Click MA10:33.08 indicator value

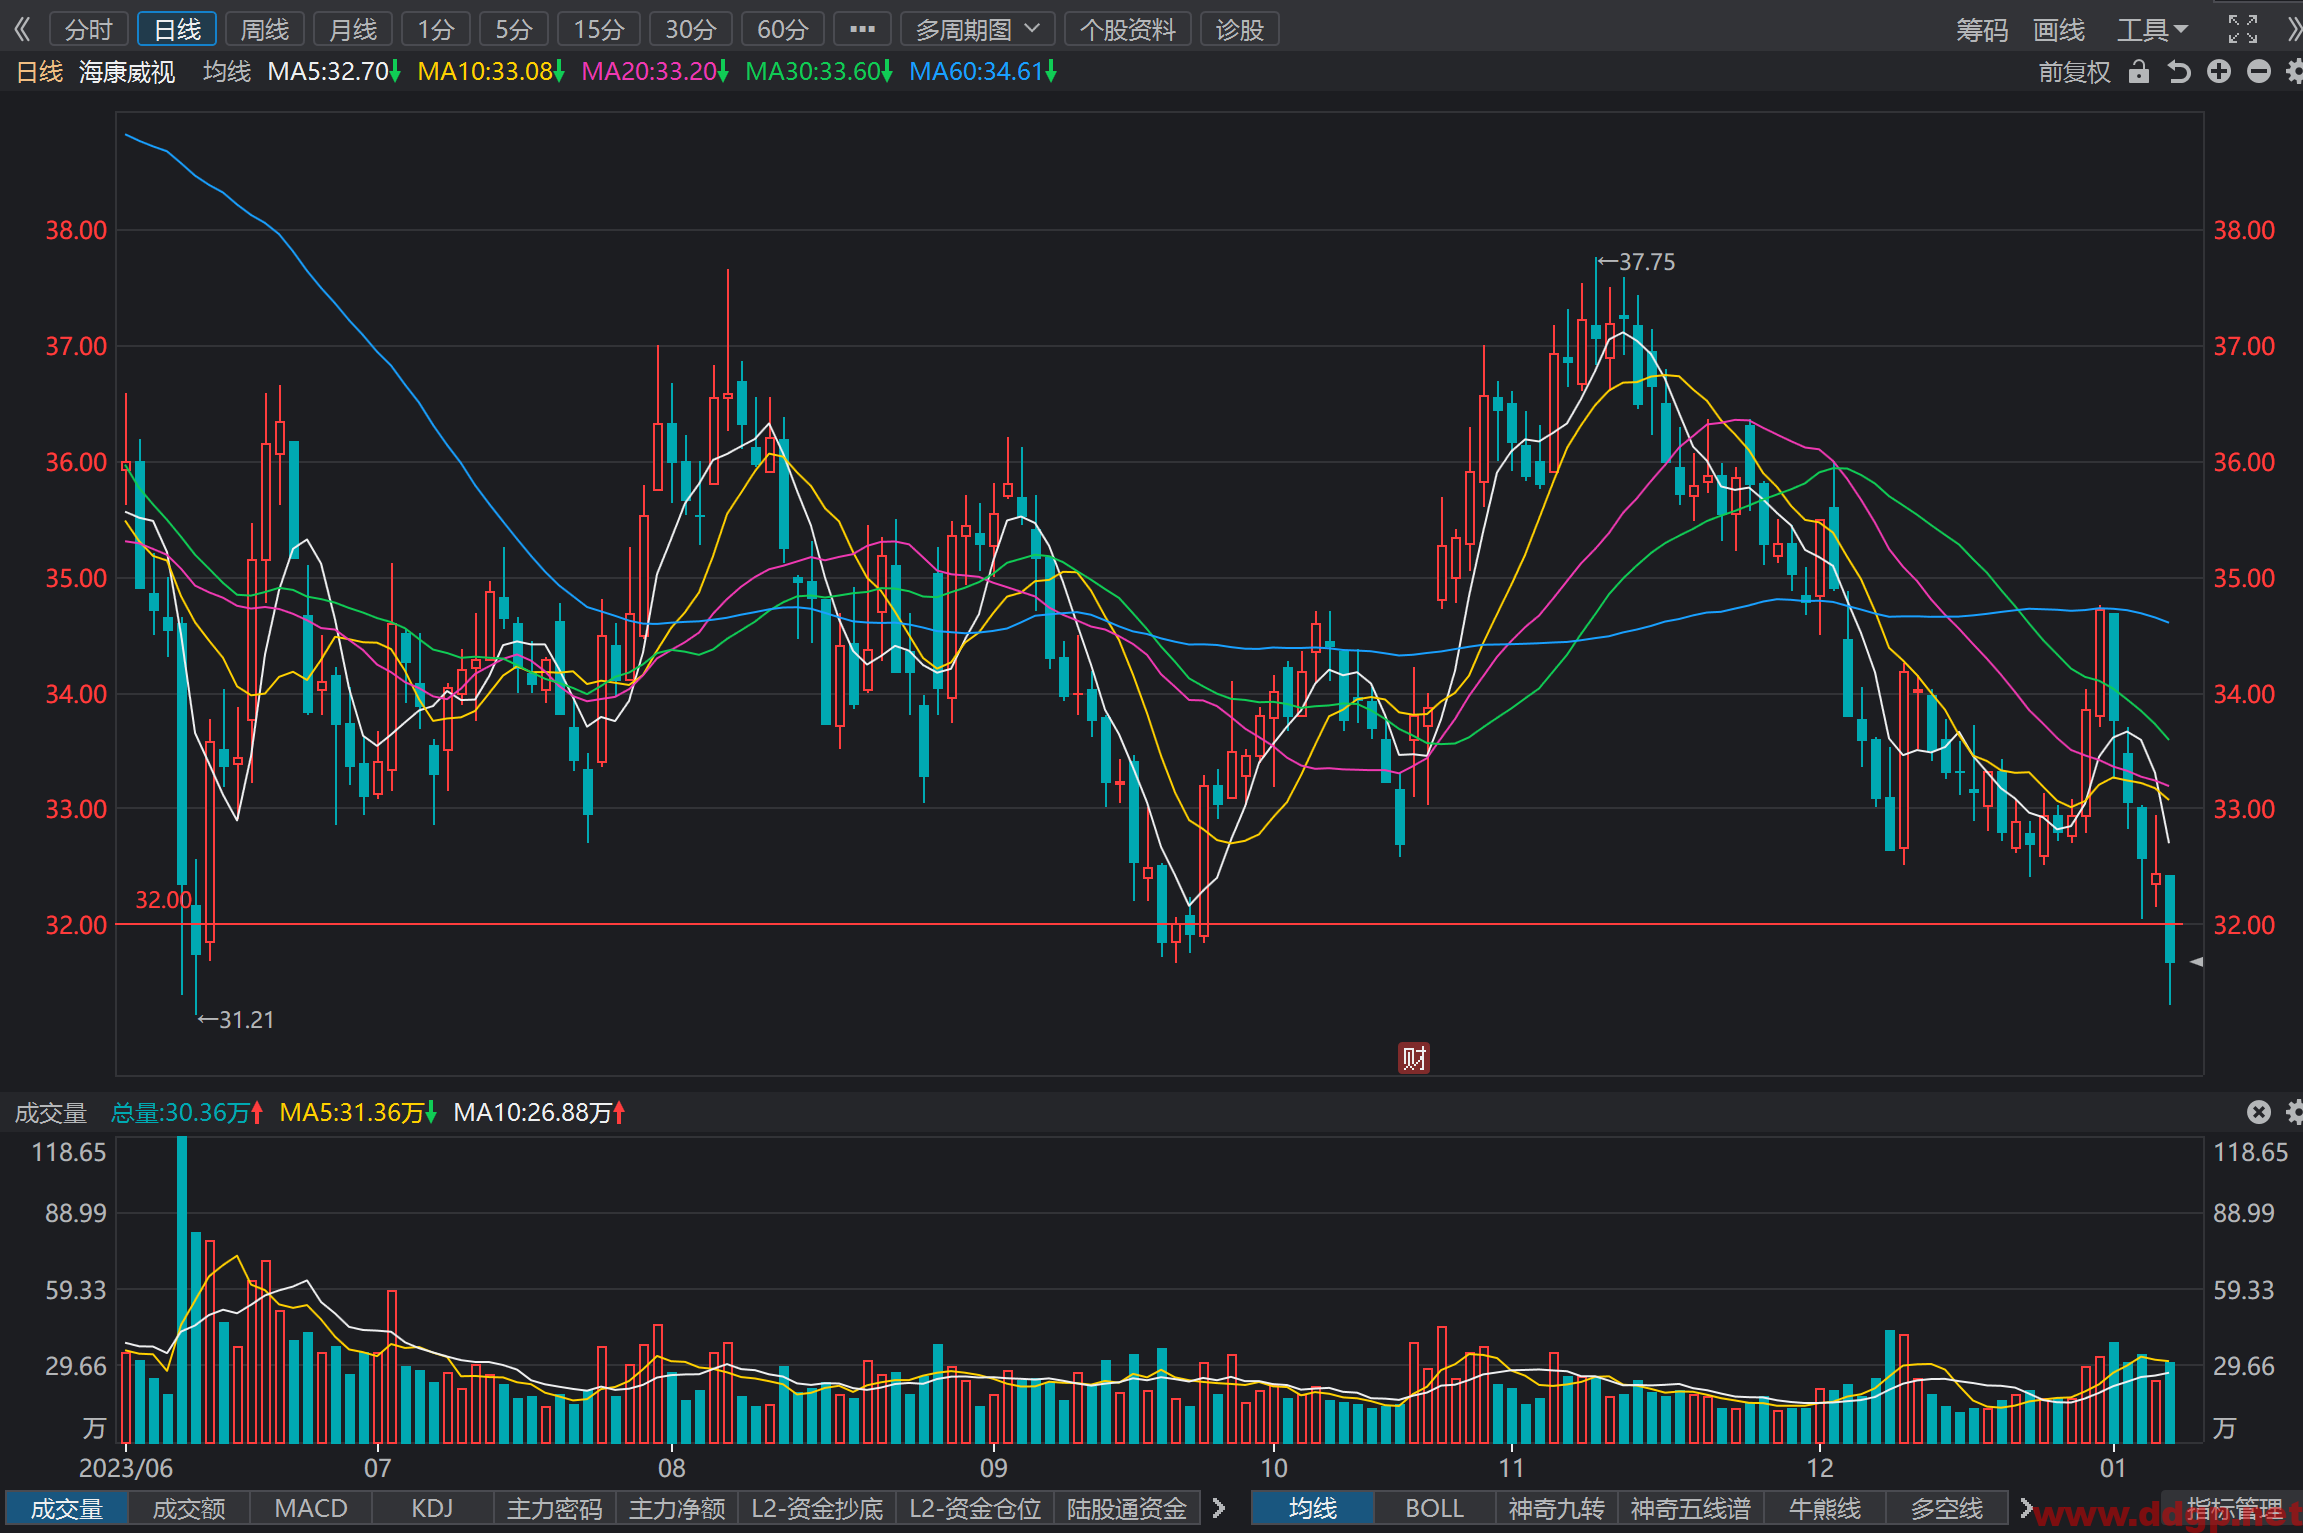491,72
